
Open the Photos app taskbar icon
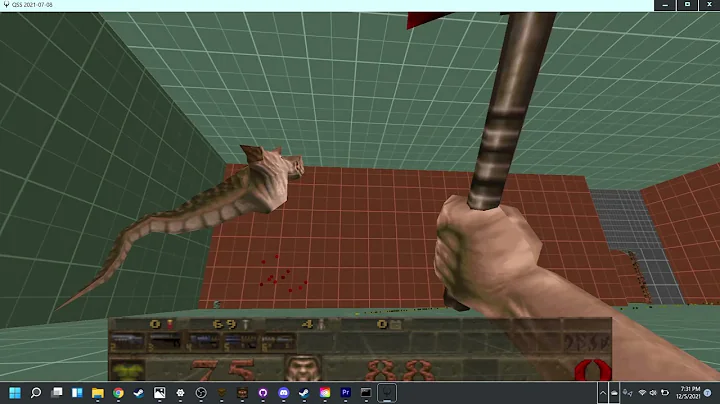pyautogui.click(x=159, y=393)
